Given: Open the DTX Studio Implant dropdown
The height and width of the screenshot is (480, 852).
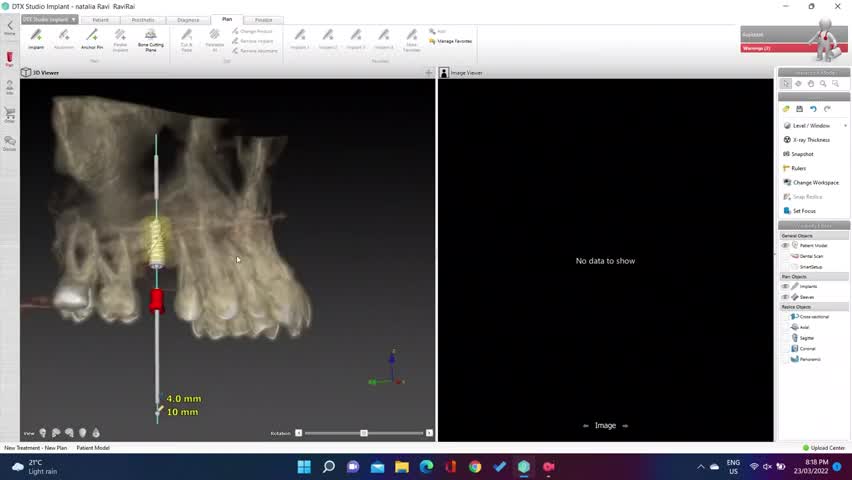Looking at the screenshot, I should (50, 19).
